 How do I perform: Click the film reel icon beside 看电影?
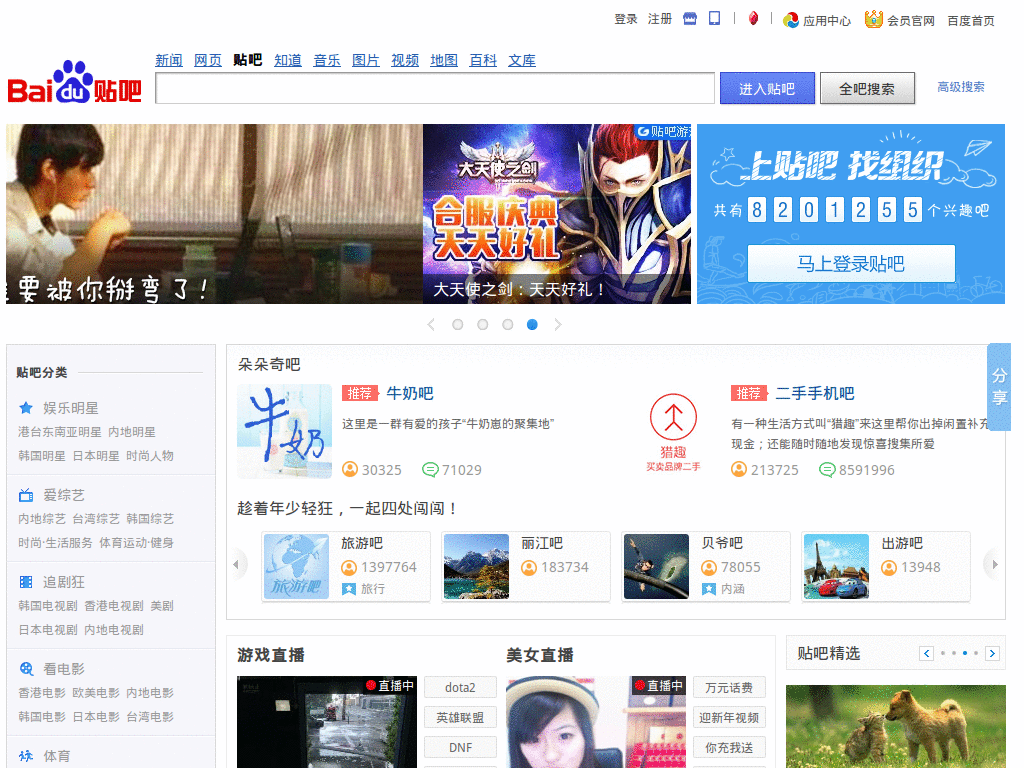click(x=26, y=669)
